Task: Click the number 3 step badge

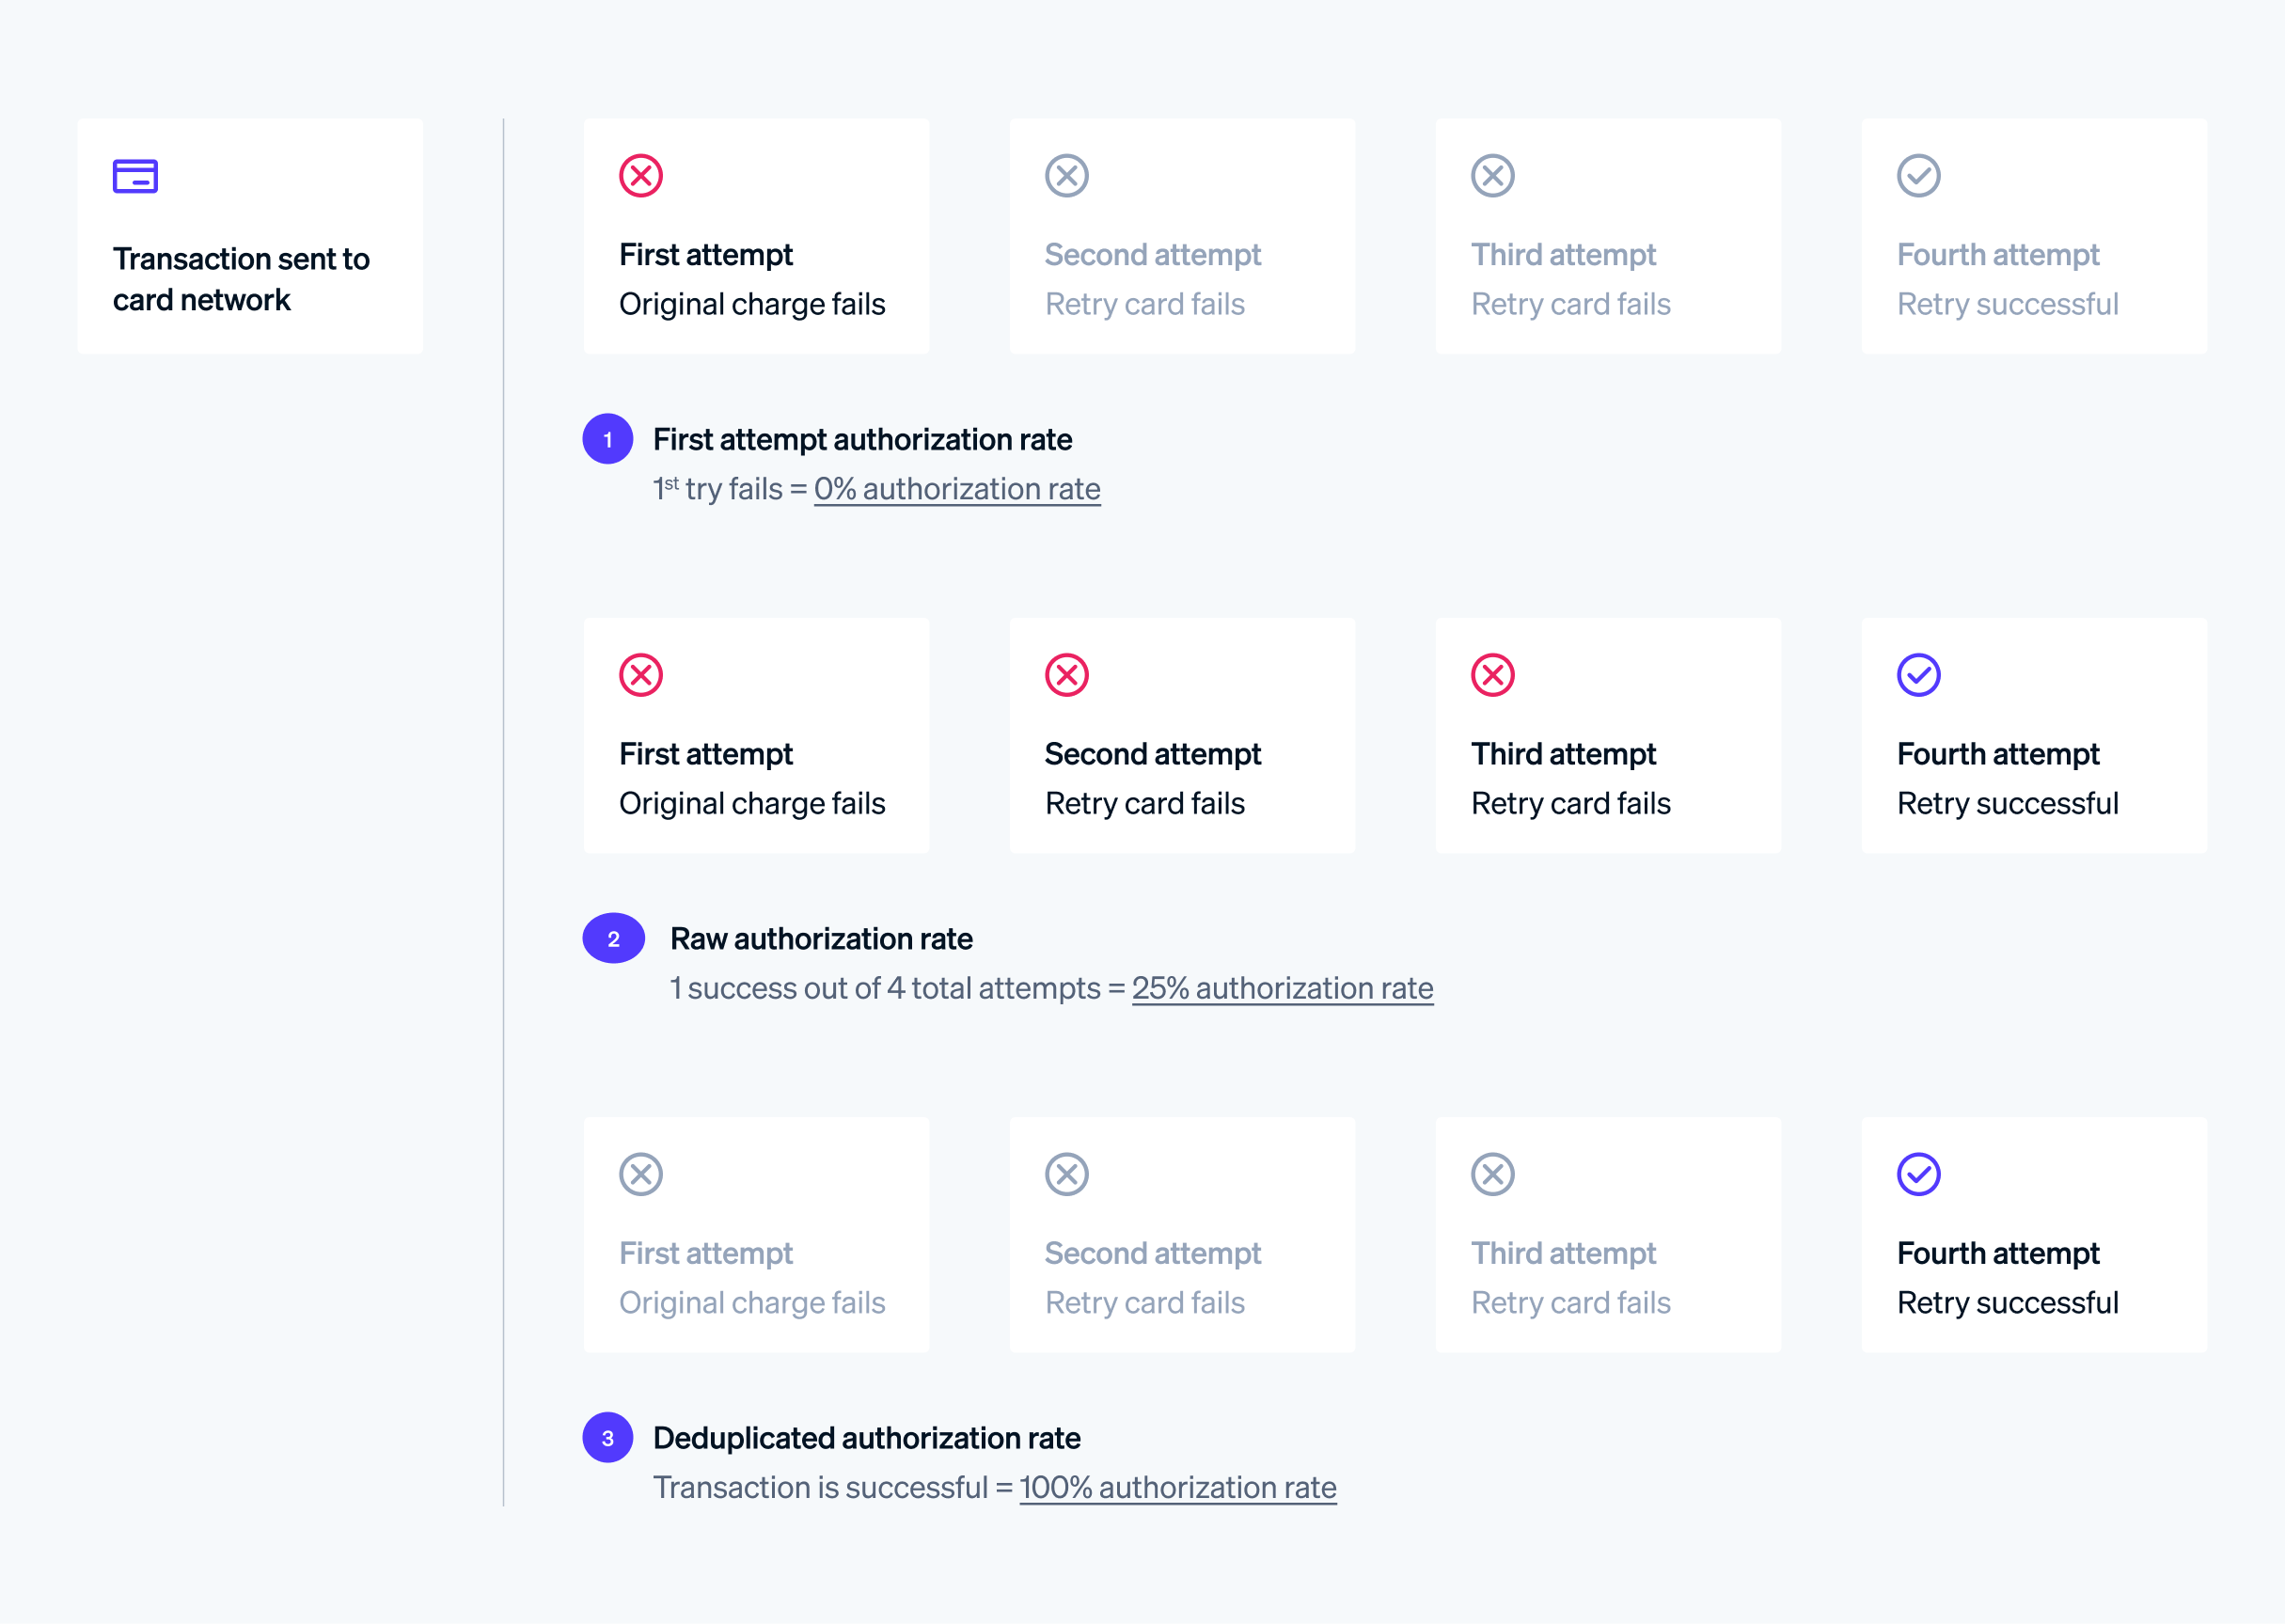Action: 608,1438
